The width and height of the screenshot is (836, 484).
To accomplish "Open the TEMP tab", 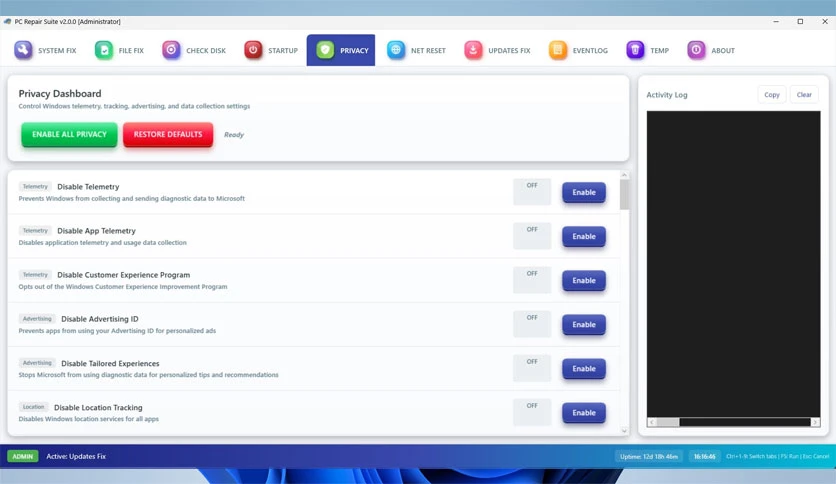I will (648, 50).
